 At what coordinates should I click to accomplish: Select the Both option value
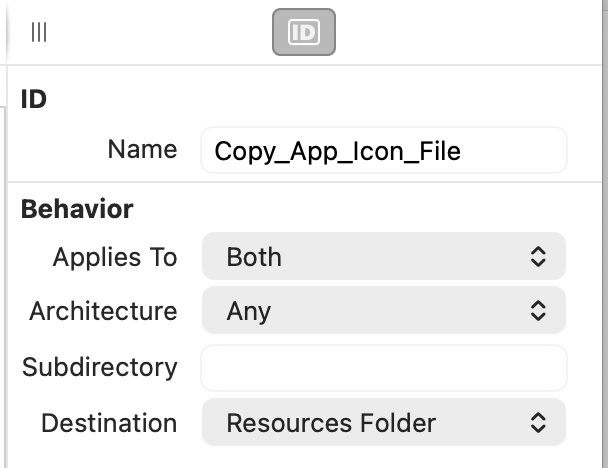tap(254, 257)
